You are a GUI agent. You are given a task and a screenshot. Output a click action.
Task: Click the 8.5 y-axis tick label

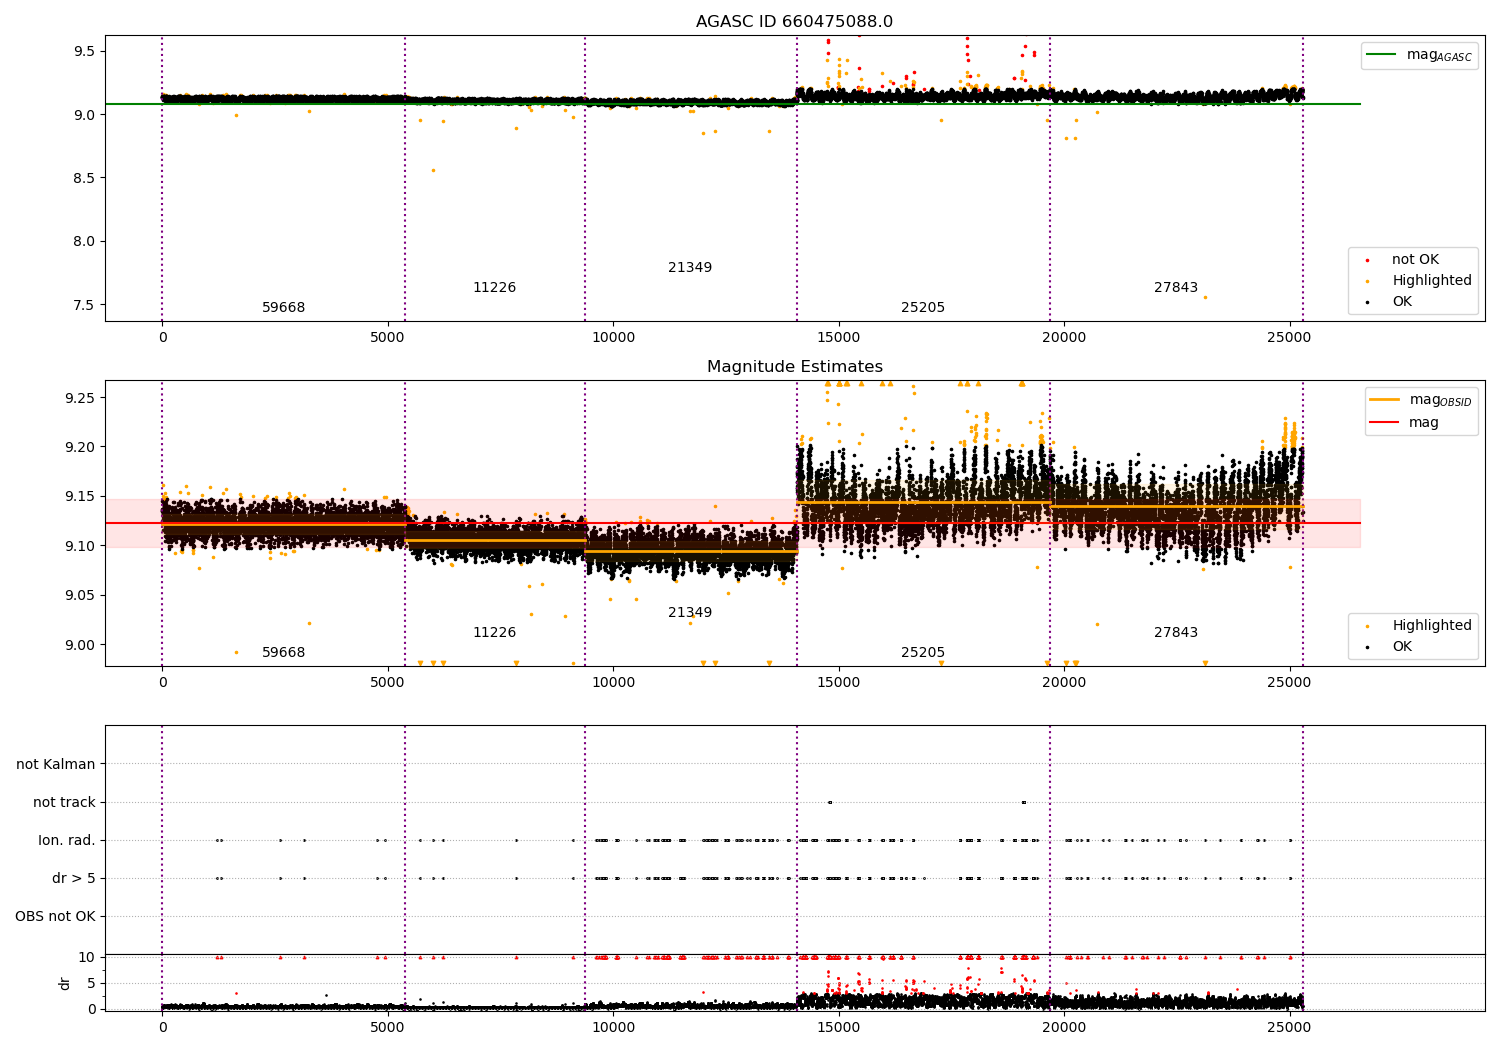click(85, 178)
